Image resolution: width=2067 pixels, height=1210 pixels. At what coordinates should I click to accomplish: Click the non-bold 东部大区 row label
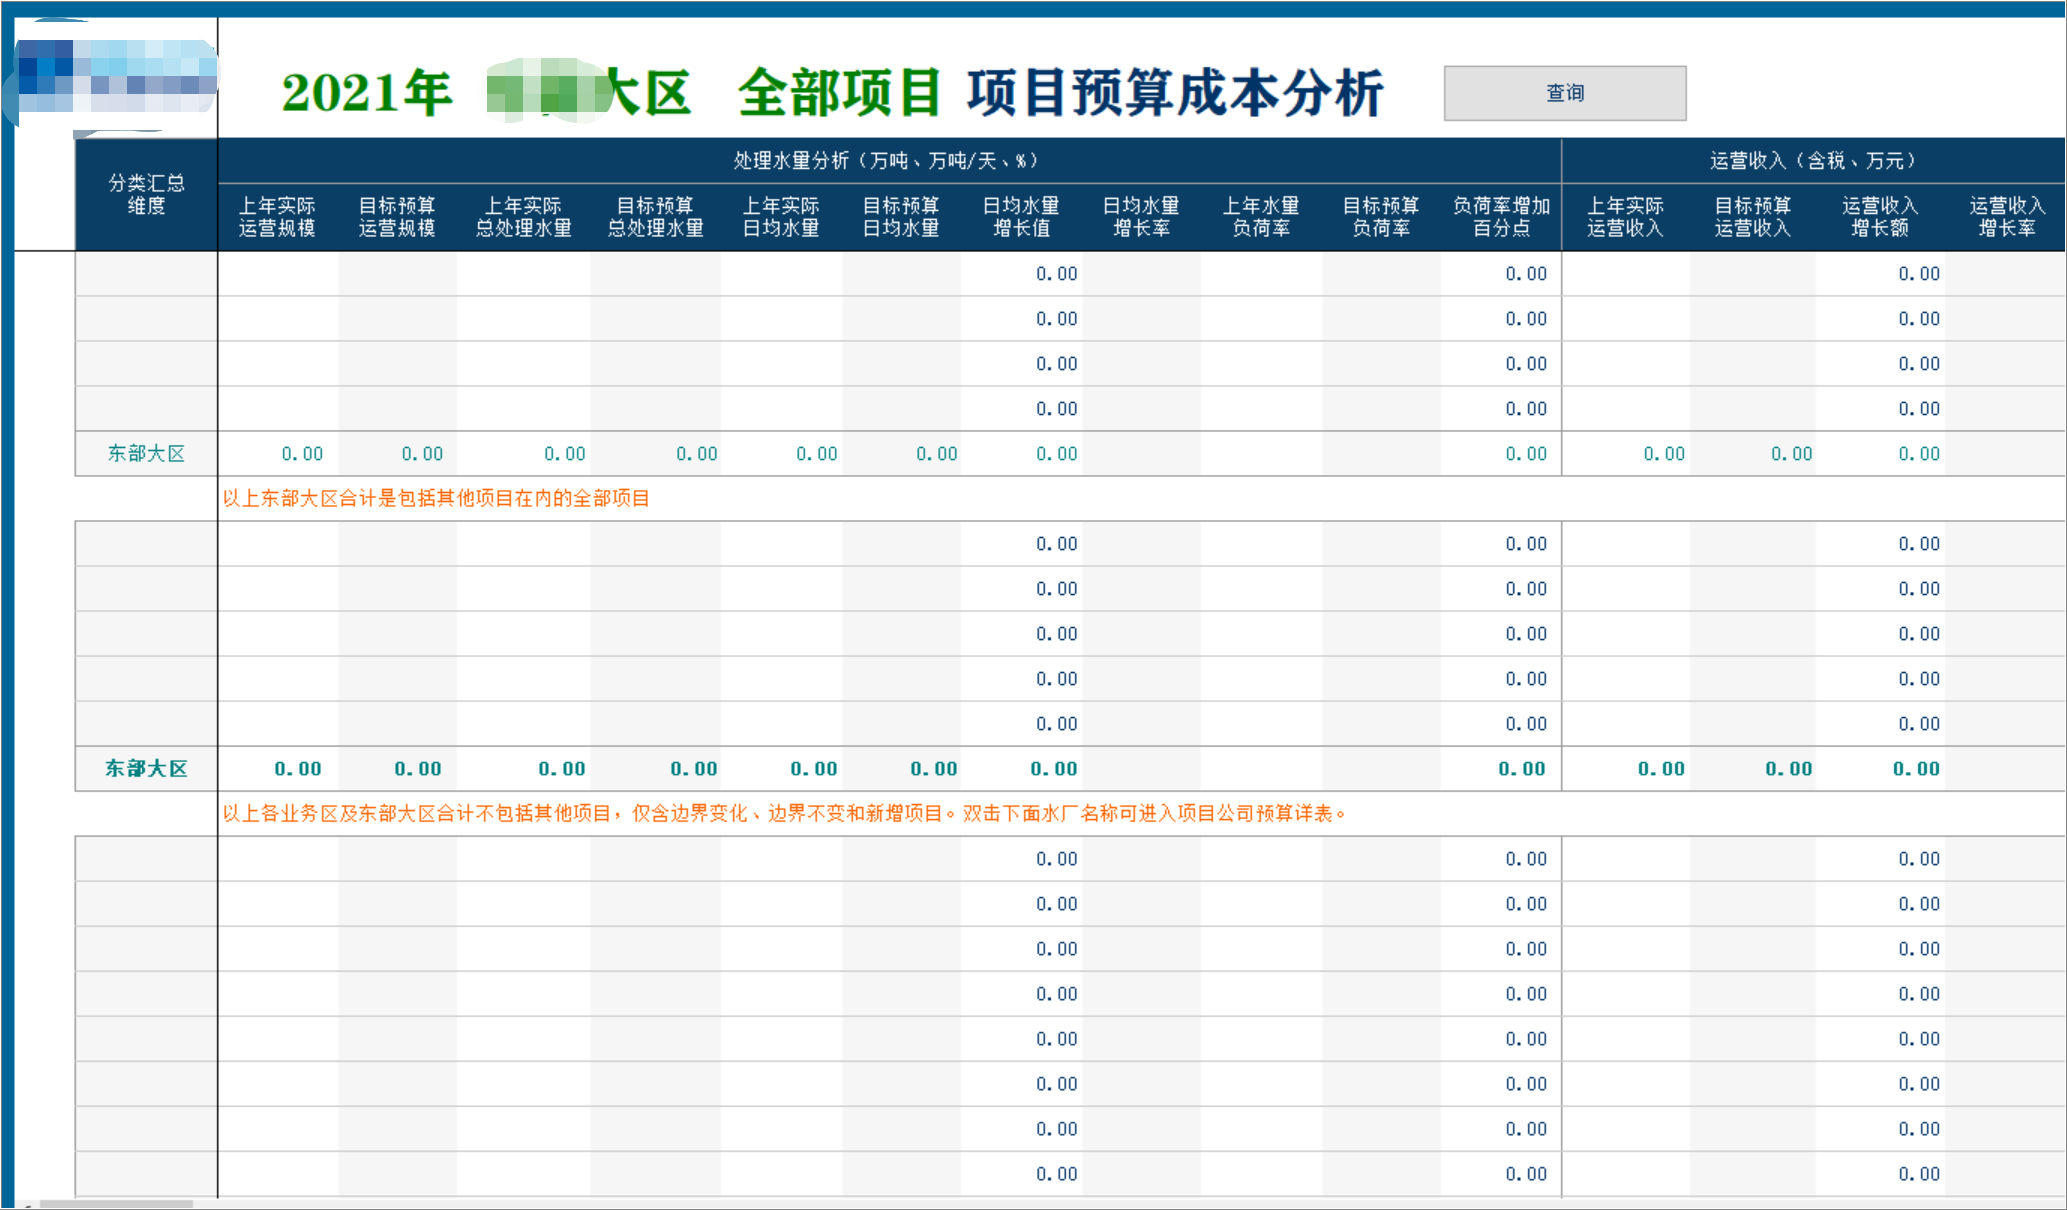(147, 454)
